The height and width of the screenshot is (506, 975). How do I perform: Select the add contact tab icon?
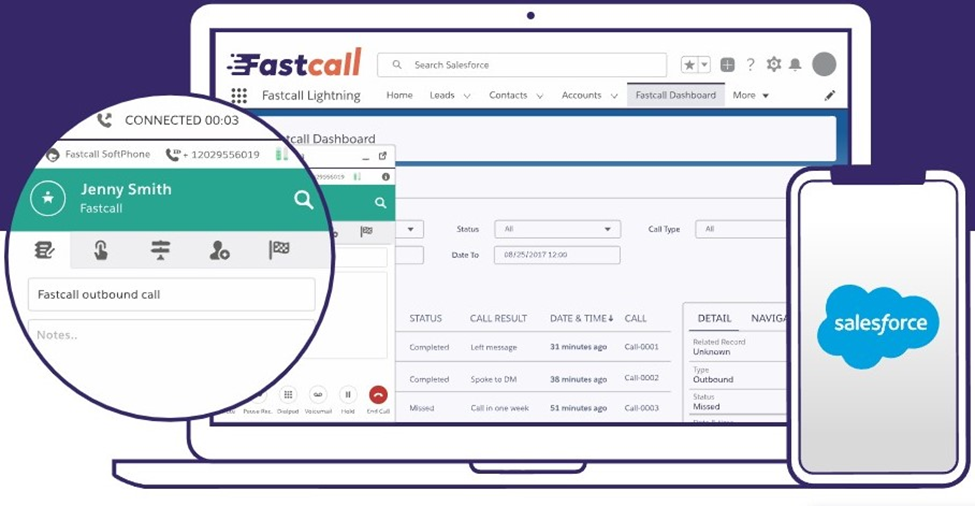click(219, 250)
